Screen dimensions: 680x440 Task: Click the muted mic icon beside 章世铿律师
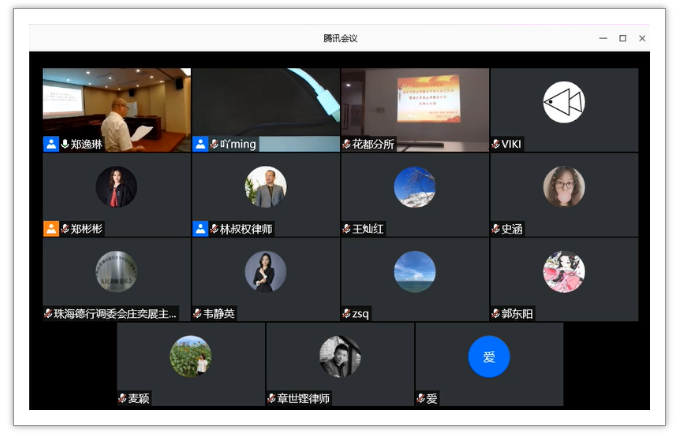tap(271, 398)
